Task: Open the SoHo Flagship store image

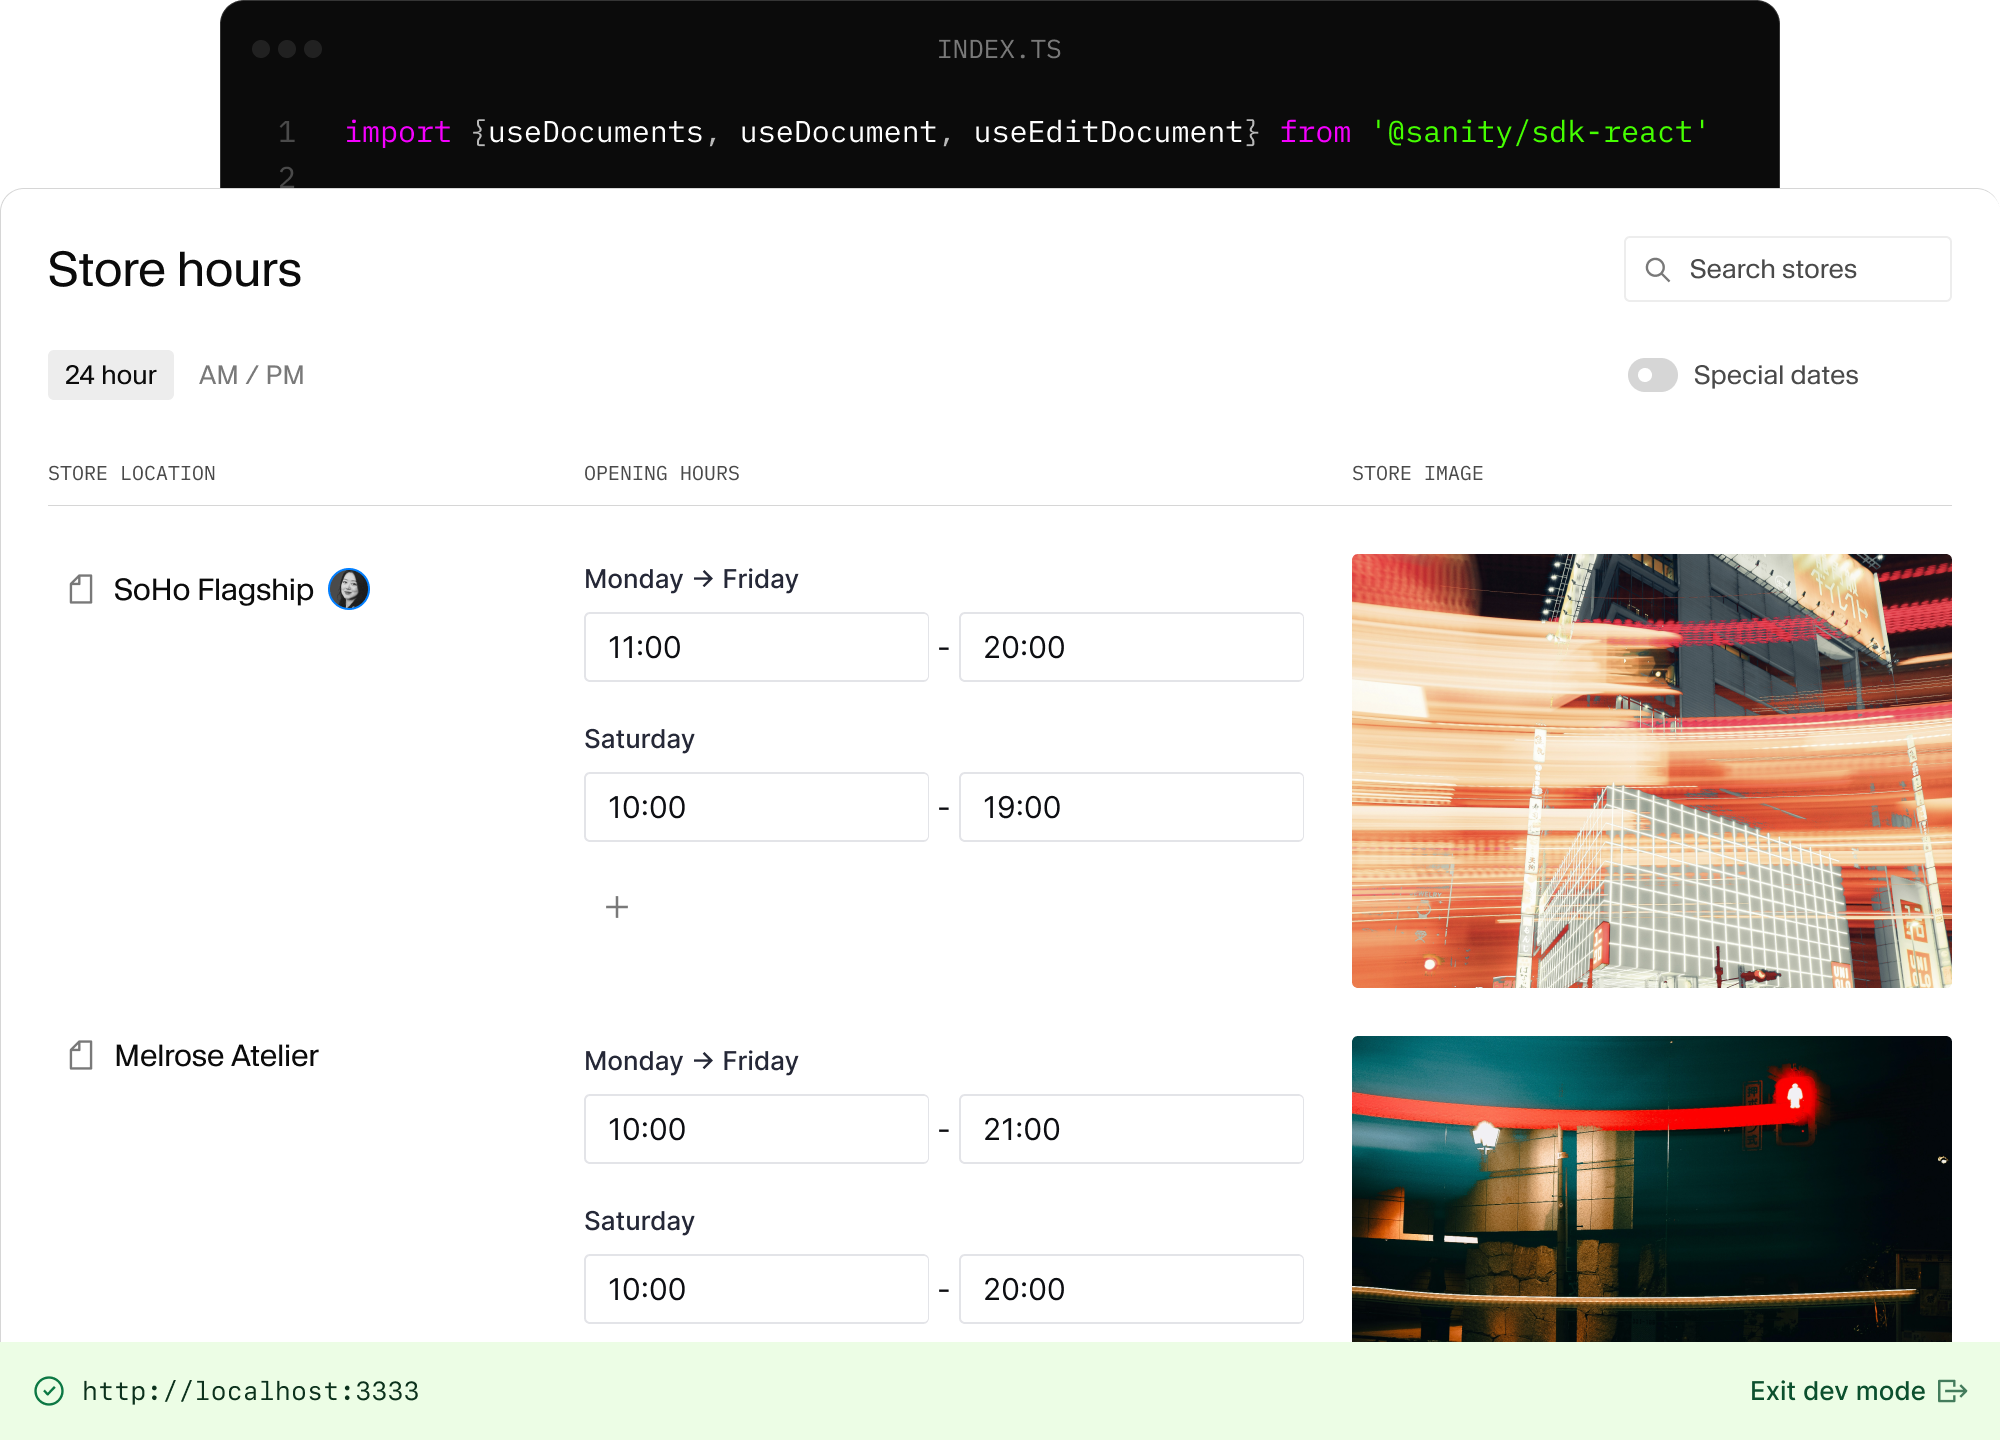Action: [x=1651, y=771]
